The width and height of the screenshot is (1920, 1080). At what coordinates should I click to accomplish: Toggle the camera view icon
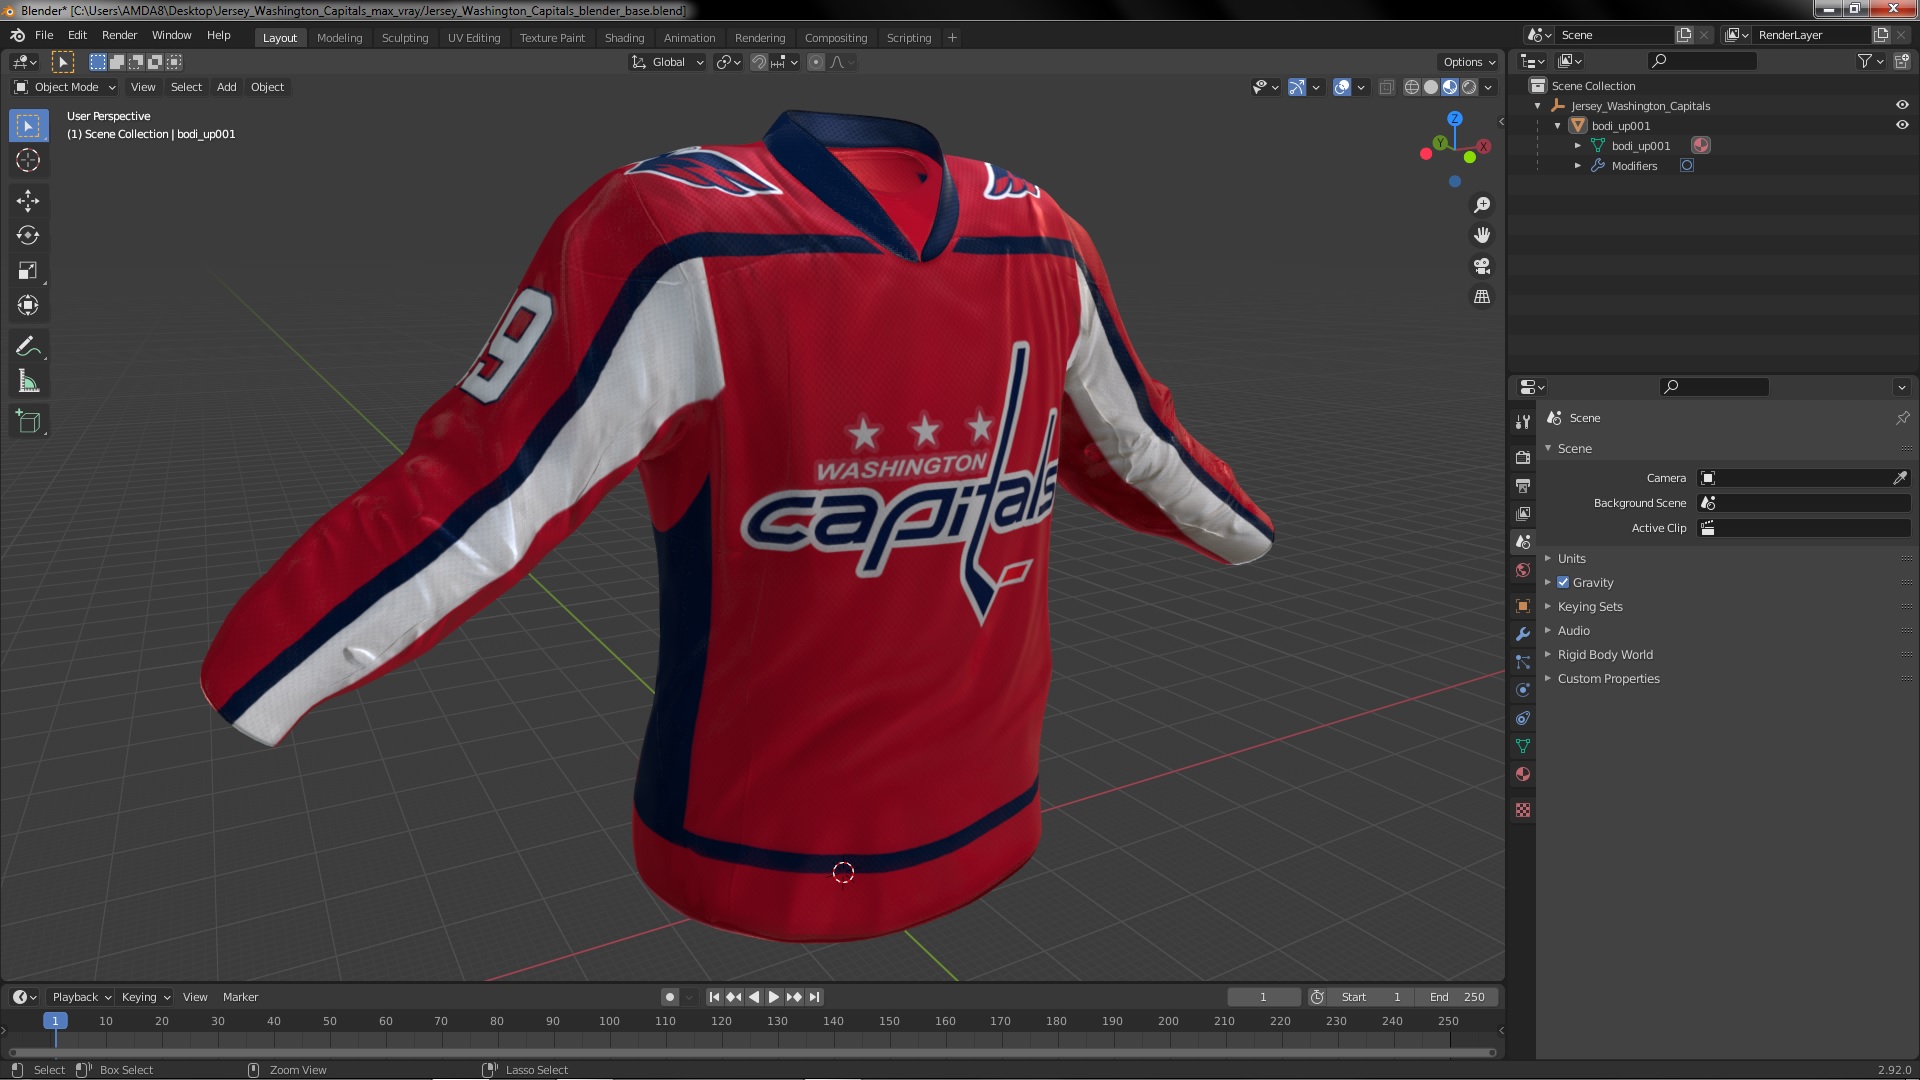click(1482, 266)
